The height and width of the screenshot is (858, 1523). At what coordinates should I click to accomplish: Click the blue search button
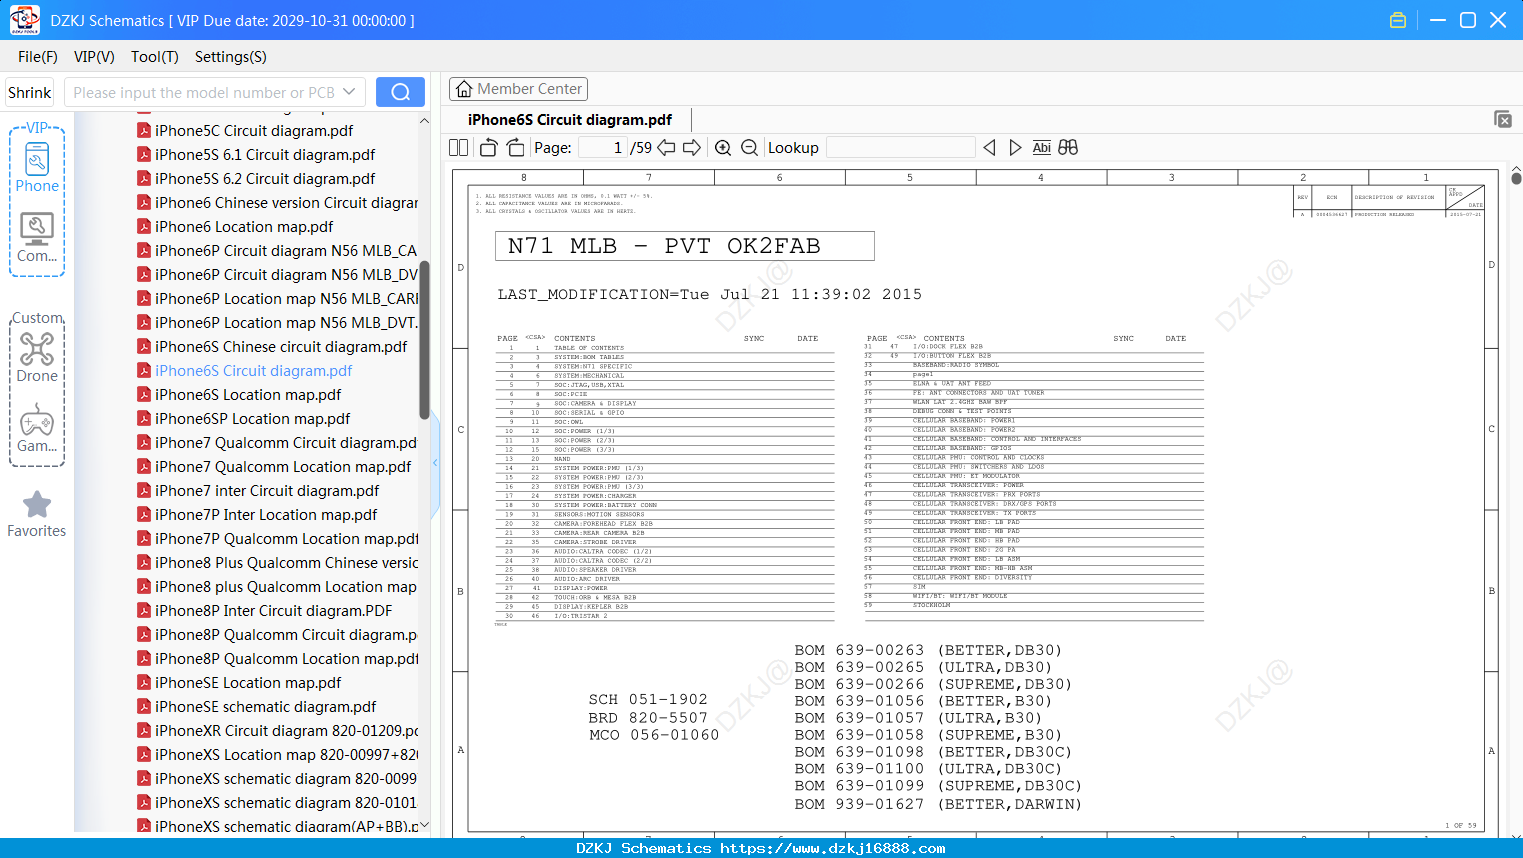[x=400, y=92]
